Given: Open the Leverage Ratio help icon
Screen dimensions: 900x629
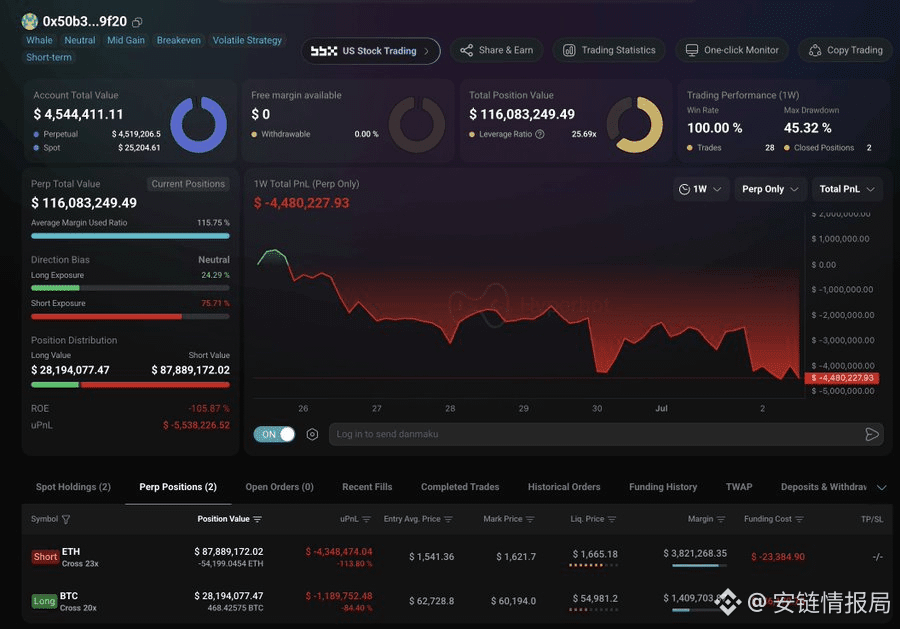Looking at the screenshot, I should (x=540, y=134).
